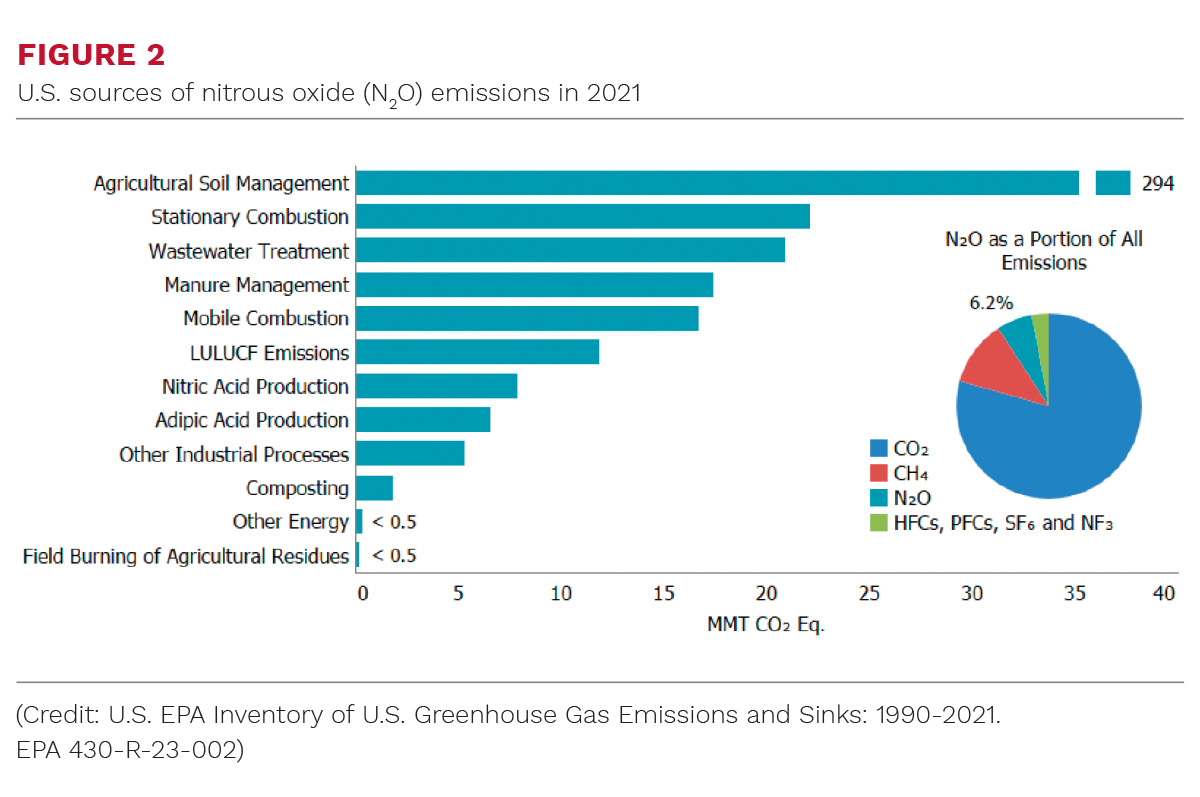
Task: Click the 'Other Energy' label
Action: pos(291,522)
